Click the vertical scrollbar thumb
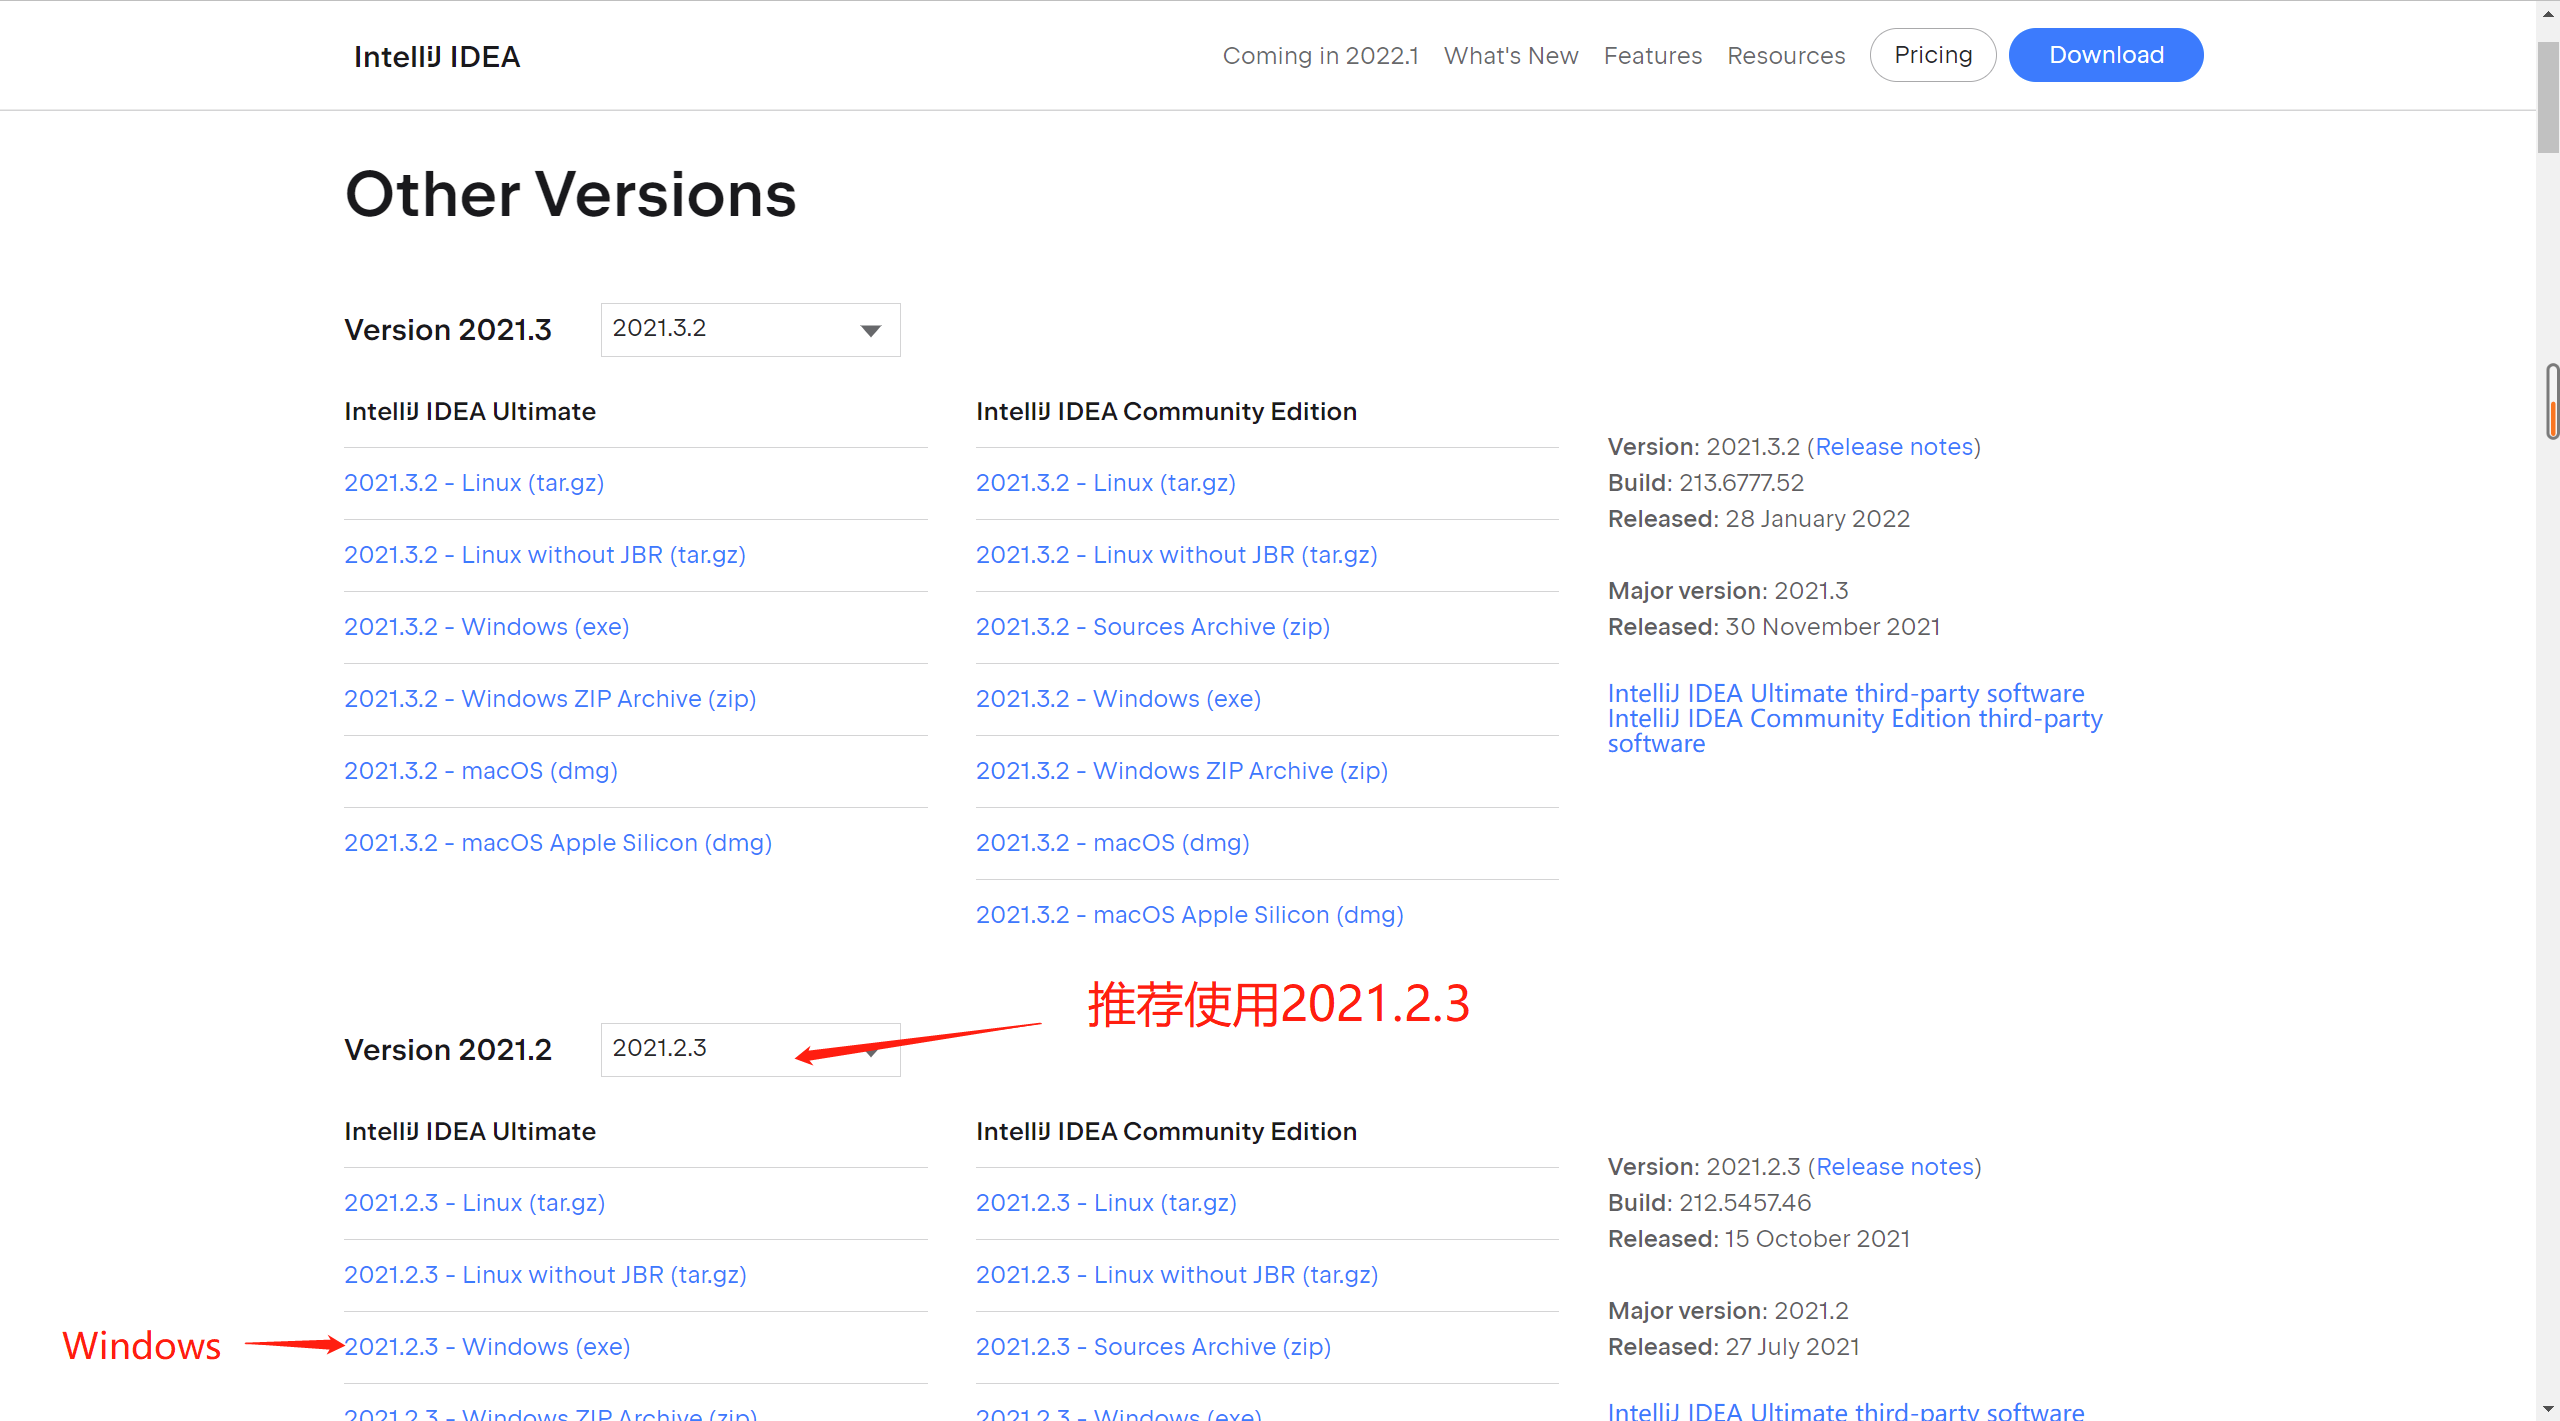This screenshot has height=1421, width=2560. point(2547,95)
